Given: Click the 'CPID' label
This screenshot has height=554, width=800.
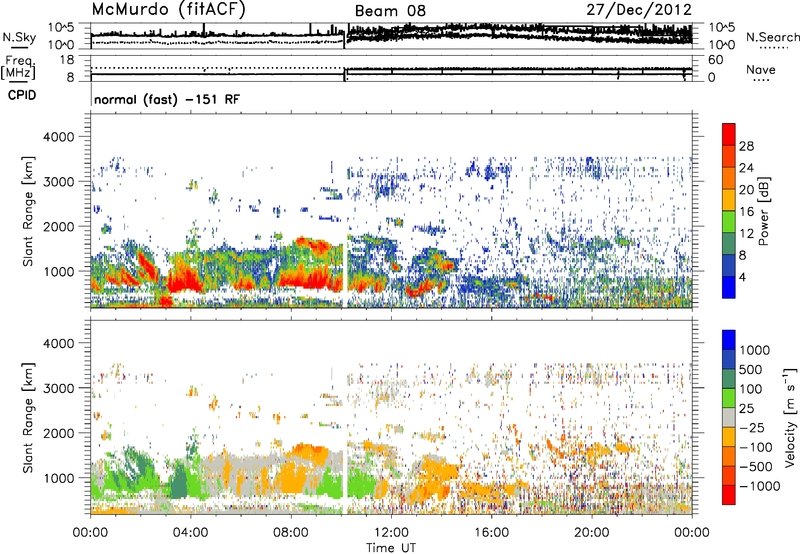Looking at the screenshot, I should [x=22, y=95].
